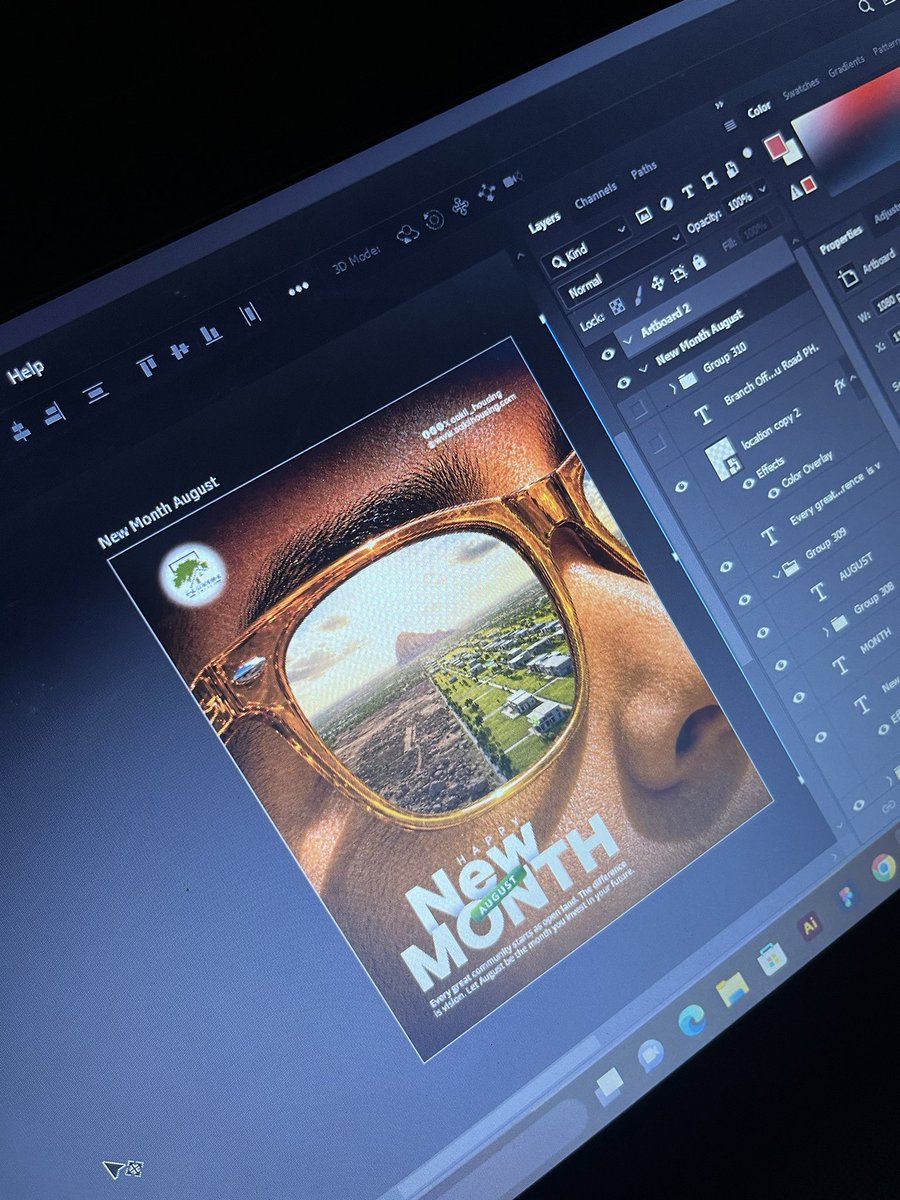Click the background color swatch

click(793, 151)
